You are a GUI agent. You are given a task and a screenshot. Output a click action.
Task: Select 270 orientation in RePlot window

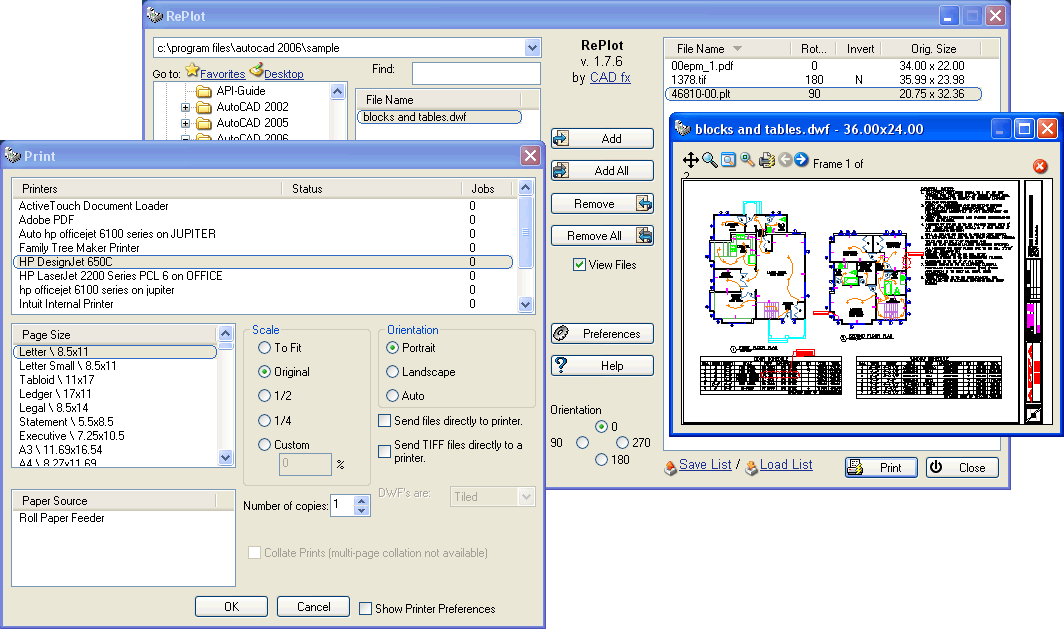pos(622,442)
